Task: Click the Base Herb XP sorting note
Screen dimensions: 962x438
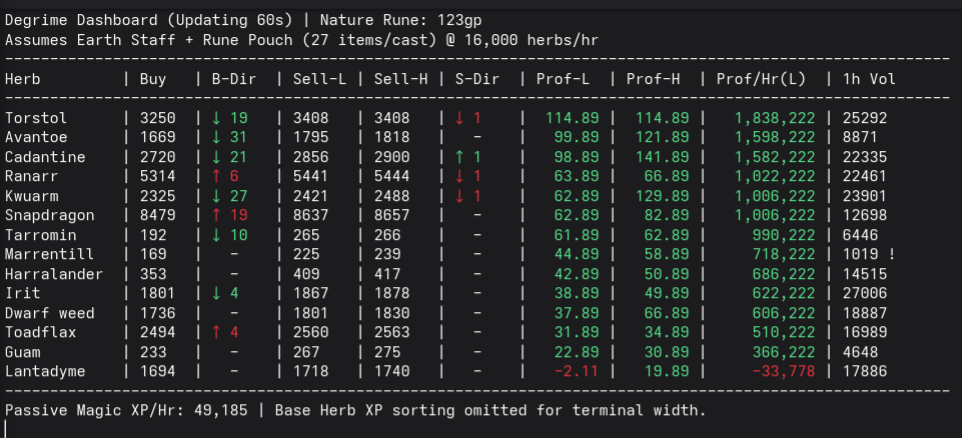Action: click(x=491, y=410)
